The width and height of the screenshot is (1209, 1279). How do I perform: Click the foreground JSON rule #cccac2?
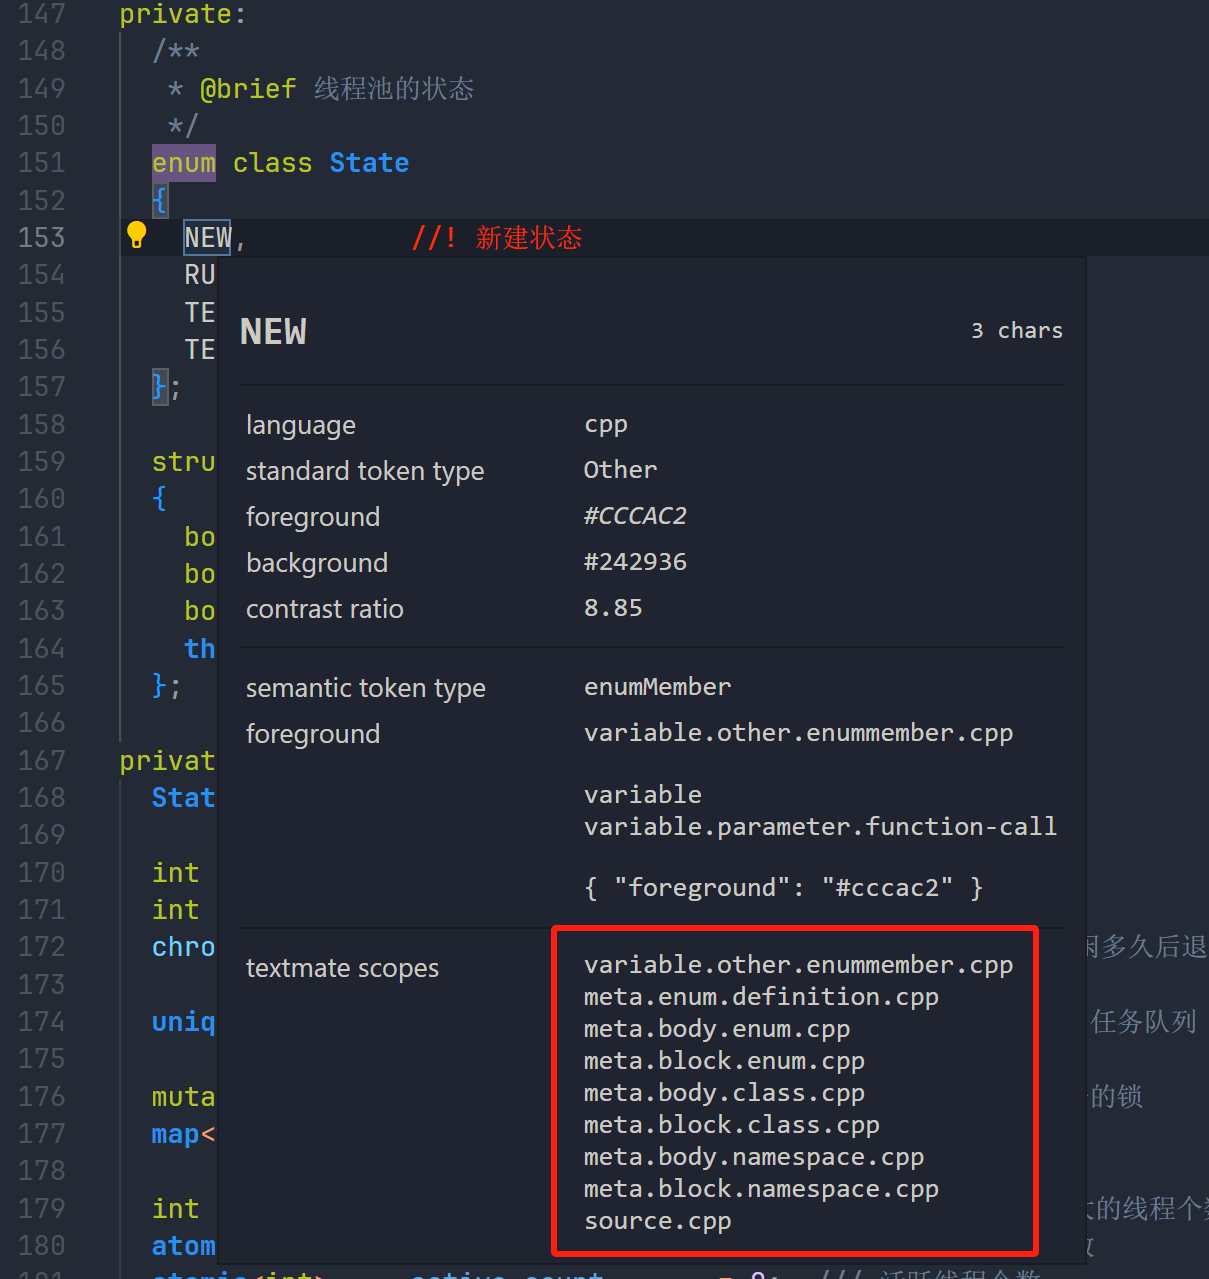tap(783, 888)
